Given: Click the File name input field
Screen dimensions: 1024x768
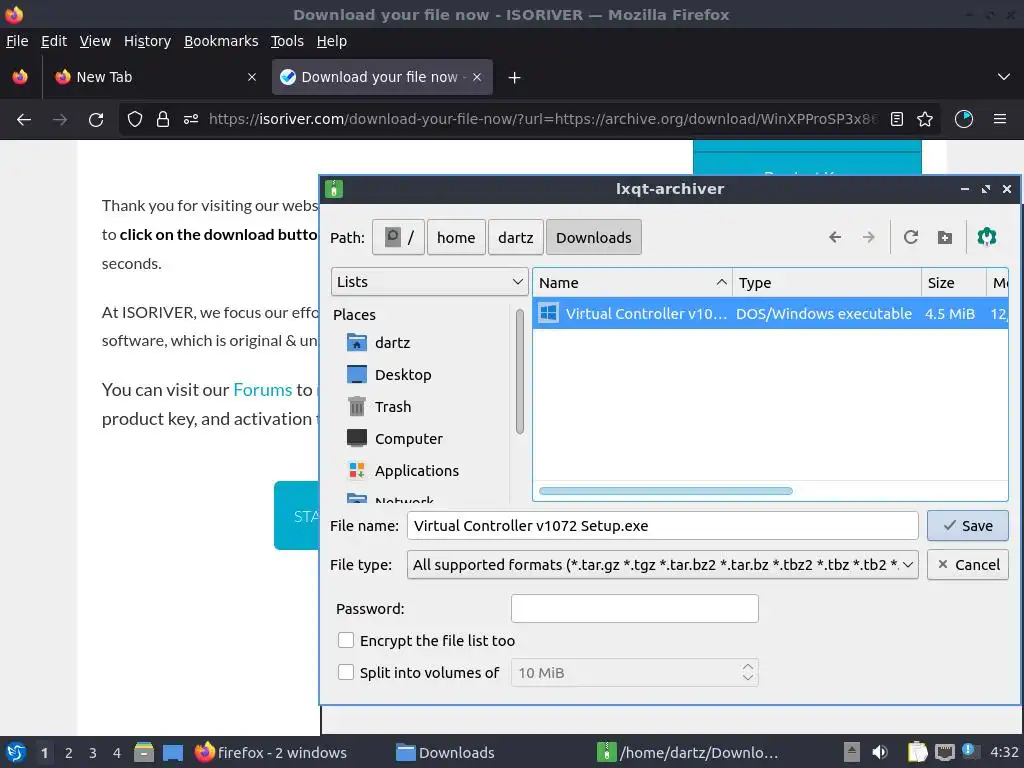Looking at the screenshot, I should [662, 526].
